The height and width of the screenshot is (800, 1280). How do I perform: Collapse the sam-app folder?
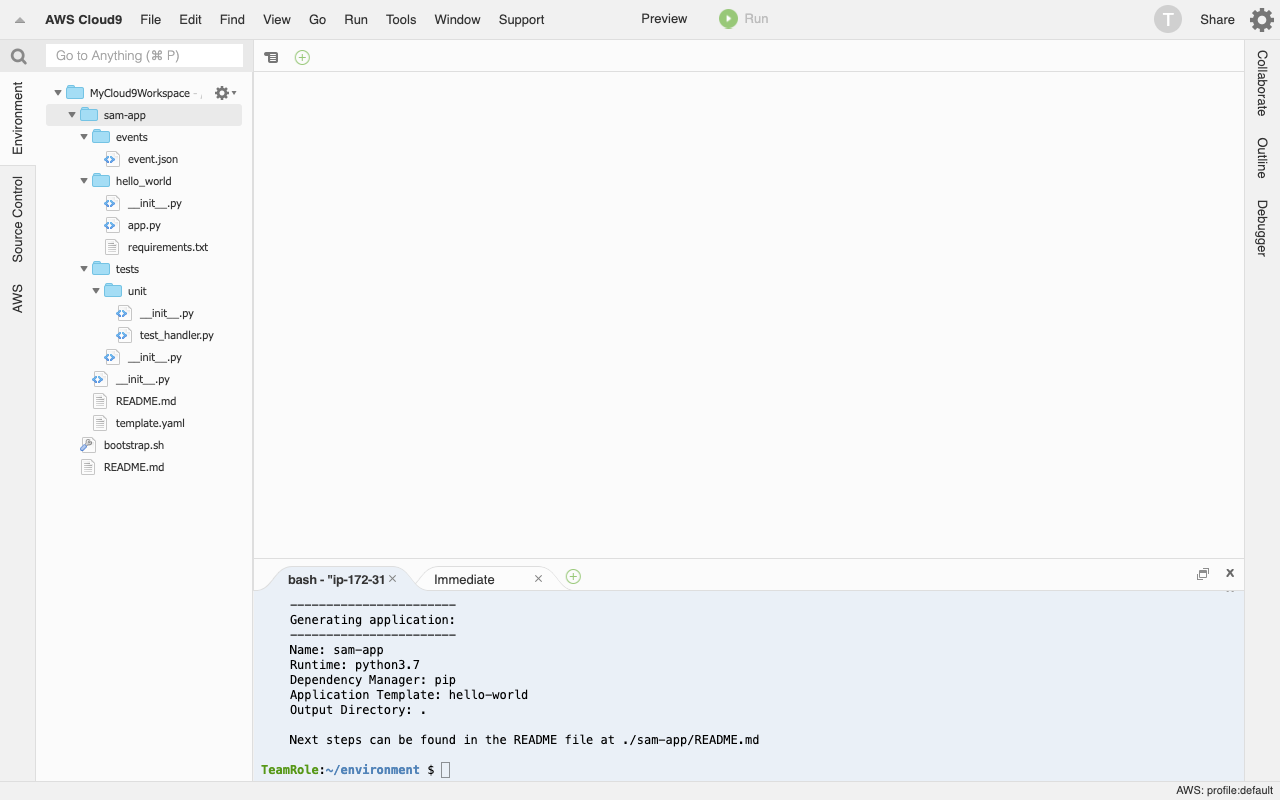72,115
